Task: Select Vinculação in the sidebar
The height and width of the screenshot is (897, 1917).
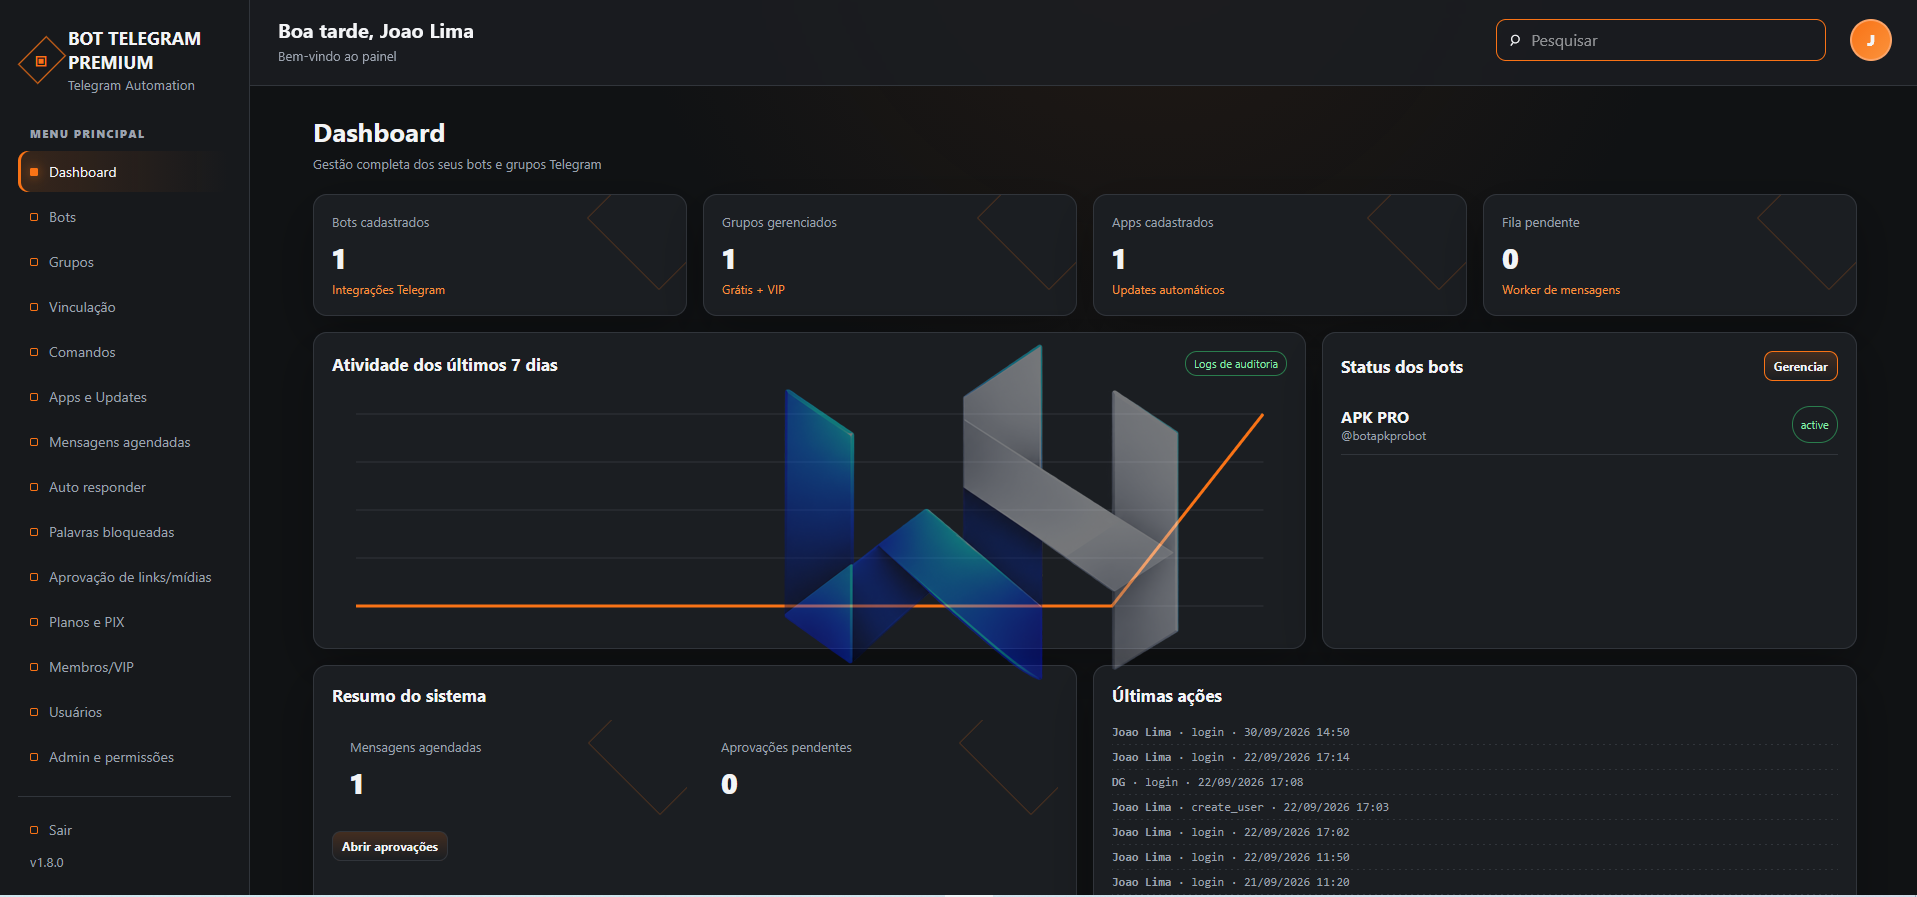Action: tap(124, 307)
